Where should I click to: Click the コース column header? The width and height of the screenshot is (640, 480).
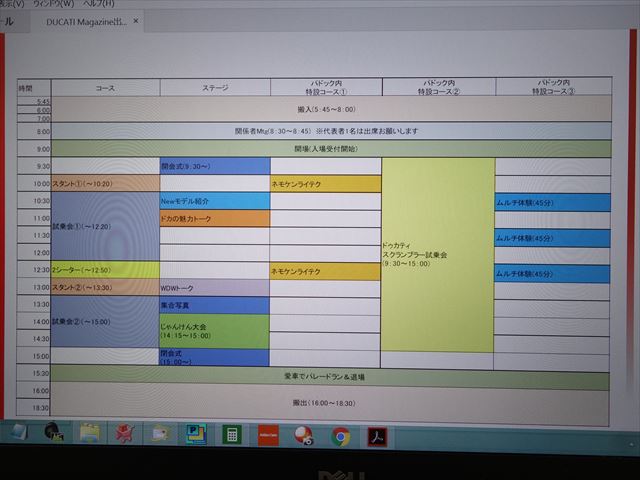105,88
